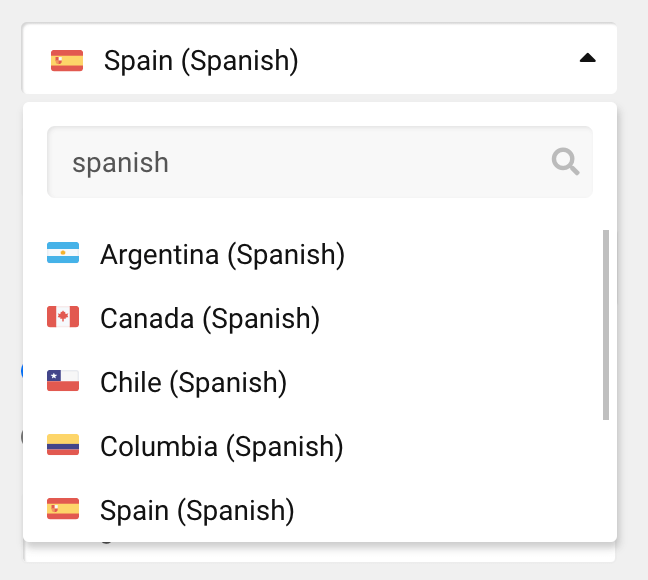Click the typed 'spanish' query text
The width and height of the screenshot is (648, 580).
click(120, 162)
